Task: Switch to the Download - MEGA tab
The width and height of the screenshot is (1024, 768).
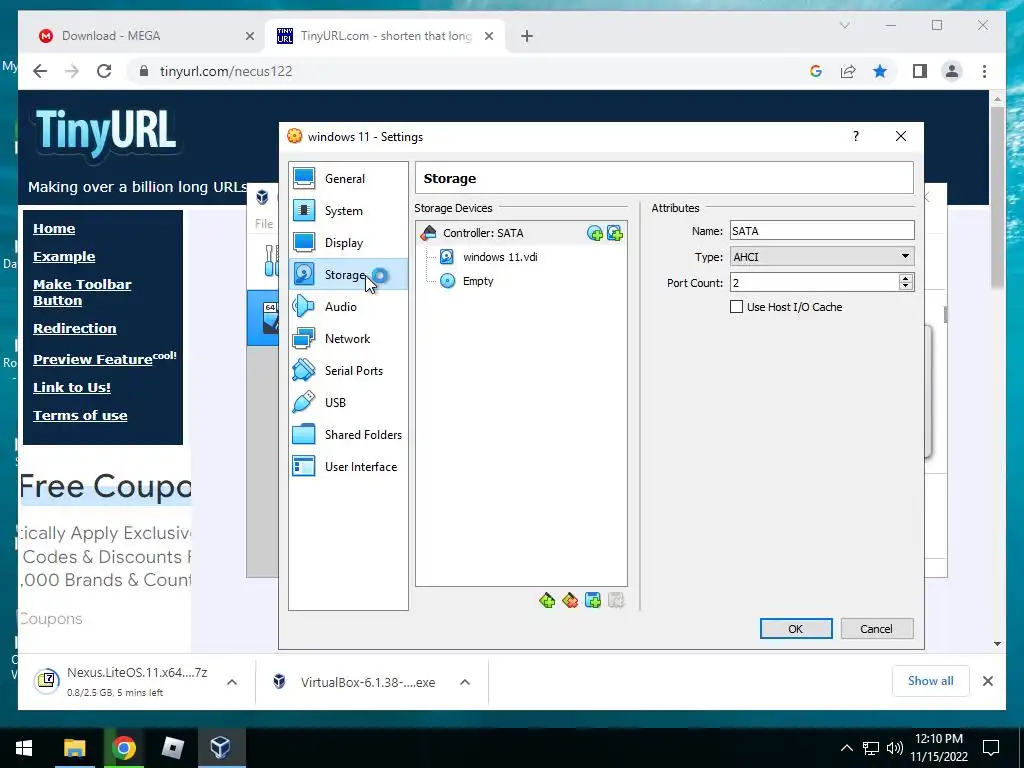Action: coord(142,36)
